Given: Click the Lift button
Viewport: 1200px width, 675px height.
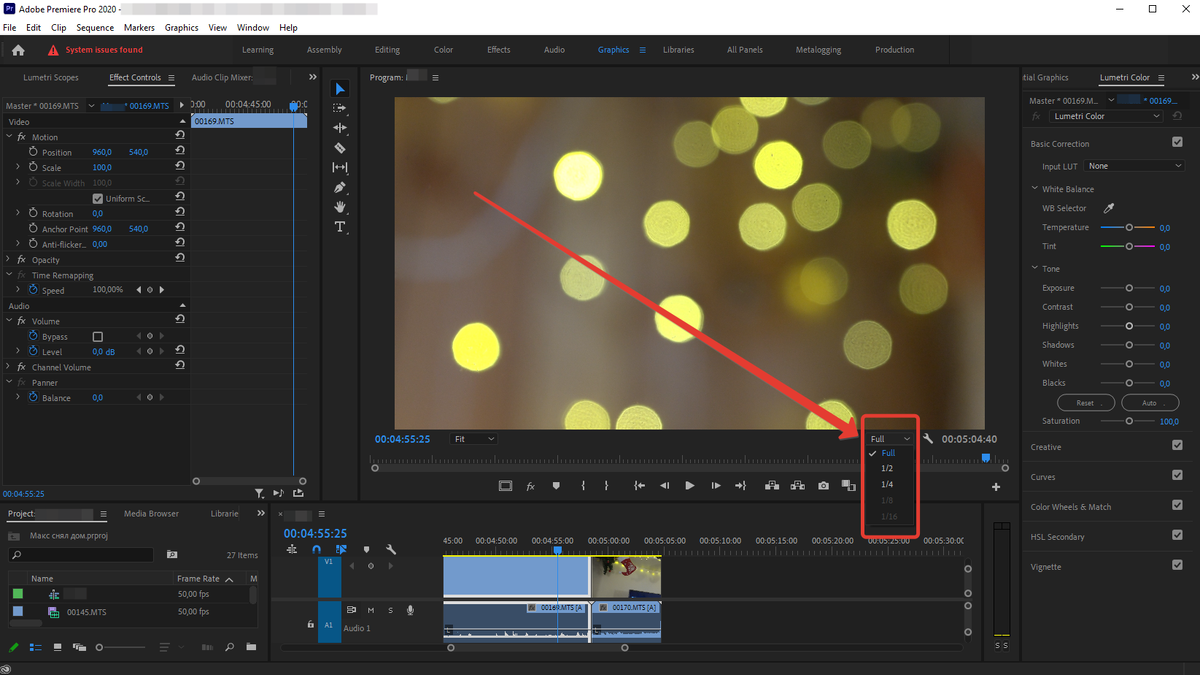Looking at the screenshot, I should click(x=772, y=486).
